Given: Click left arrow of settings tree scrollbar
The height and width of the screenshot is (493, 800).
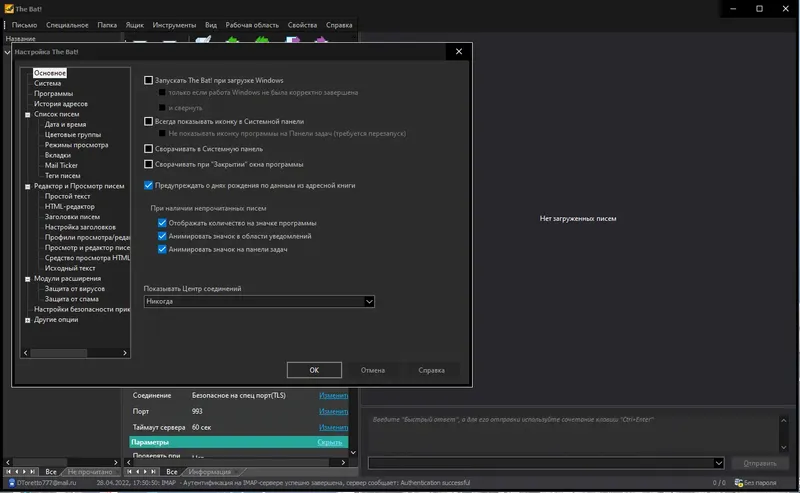Looking at the screenshot, I should click(26, 353).
